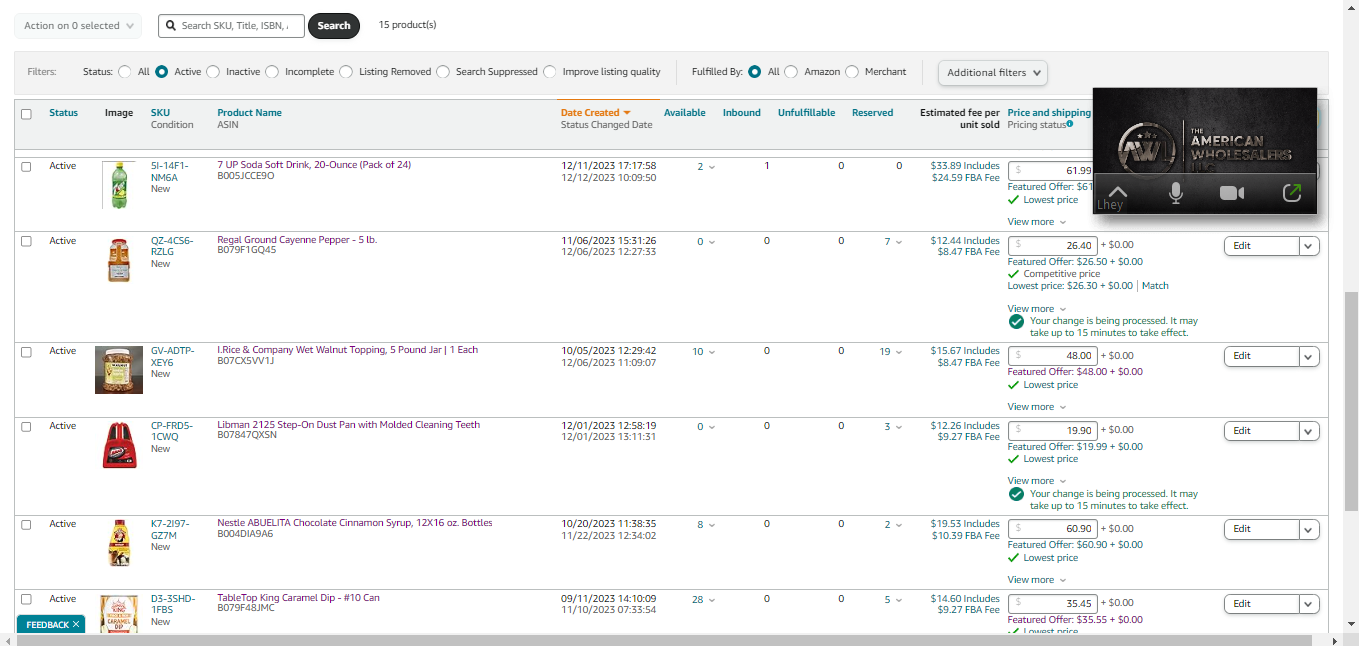Screen dimensions: 1359x646
Task: Click Match link for Cayenne Pepper price
Action: (x=1155, y=286)
